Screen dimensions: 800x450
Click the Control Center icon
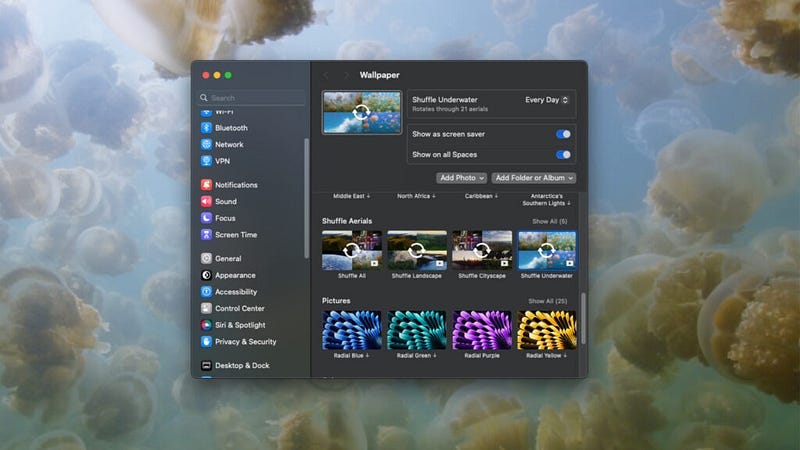point(206,308)
